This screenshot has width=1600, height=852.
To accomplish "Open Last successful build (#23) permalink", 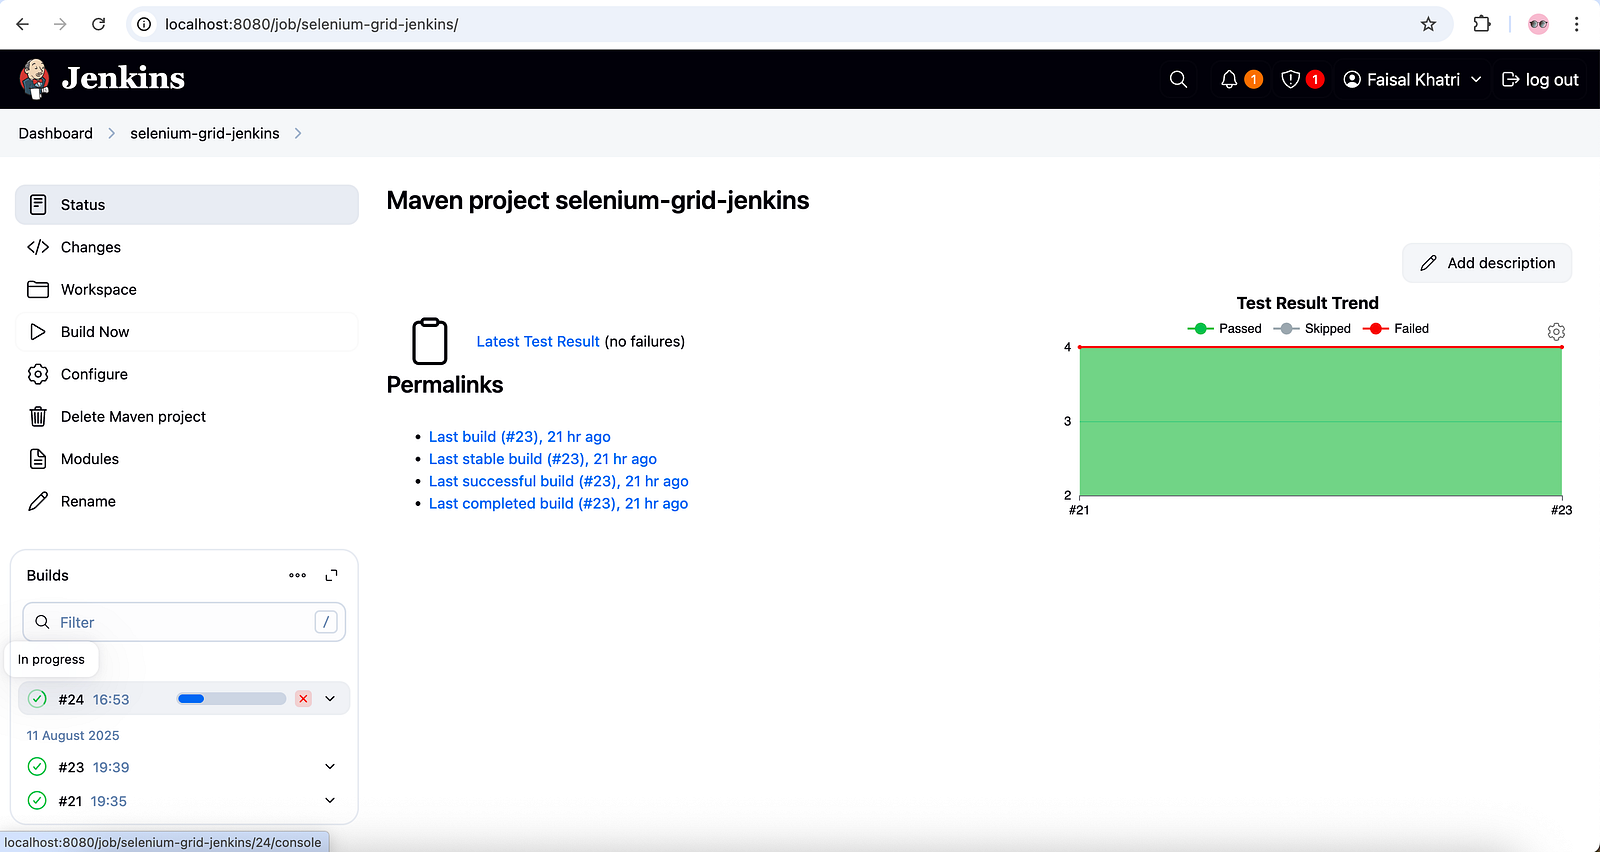I will point(558,481).
